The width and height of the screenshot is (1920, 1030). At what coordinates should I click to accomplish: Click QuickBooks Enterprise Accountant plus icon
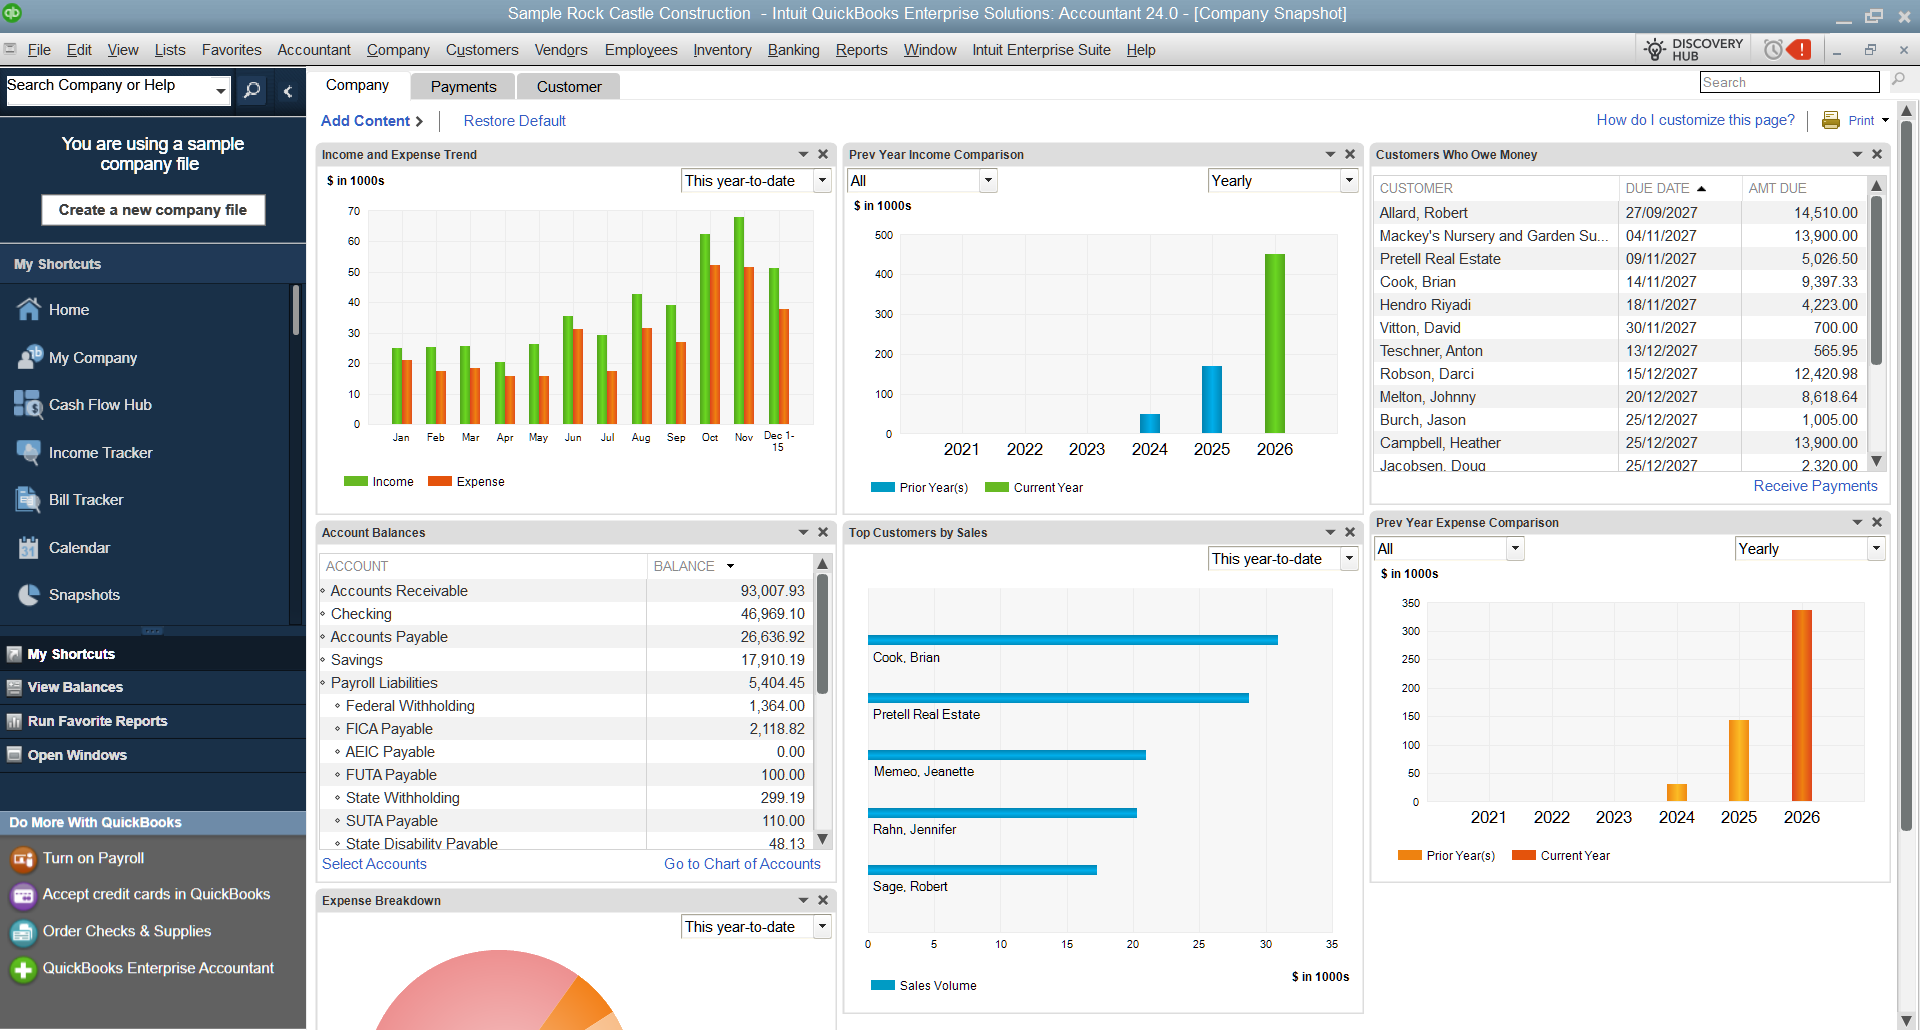tap(22, 969)
